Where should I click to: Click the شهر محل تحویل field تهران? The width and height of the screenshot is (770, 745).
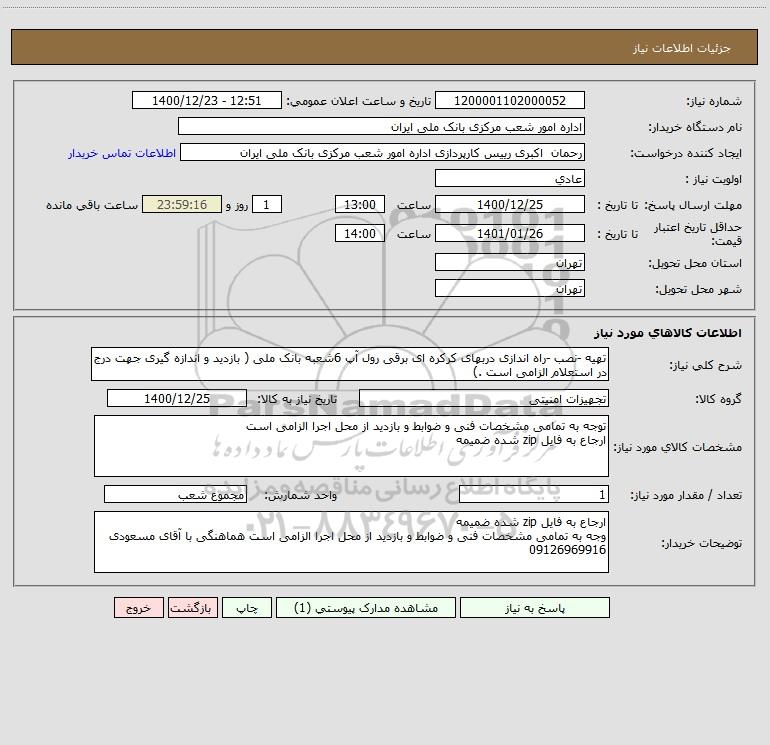click(510, 288)
